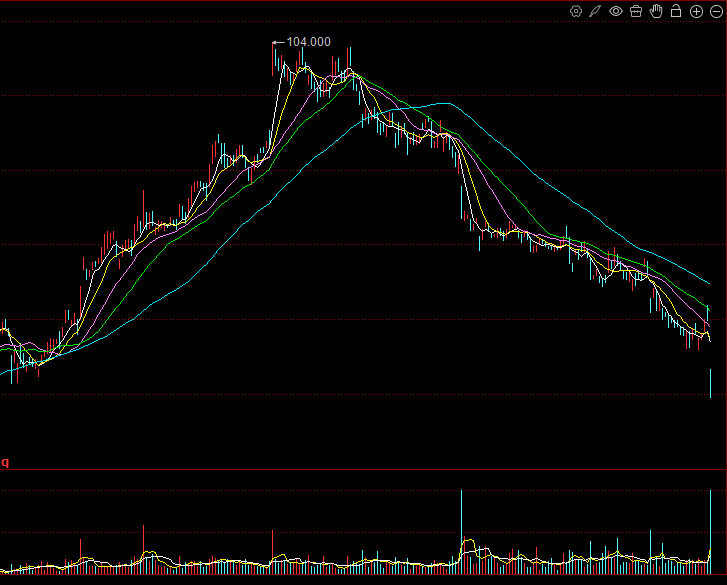Click the 104.000 peak price label

coord(308,42)
